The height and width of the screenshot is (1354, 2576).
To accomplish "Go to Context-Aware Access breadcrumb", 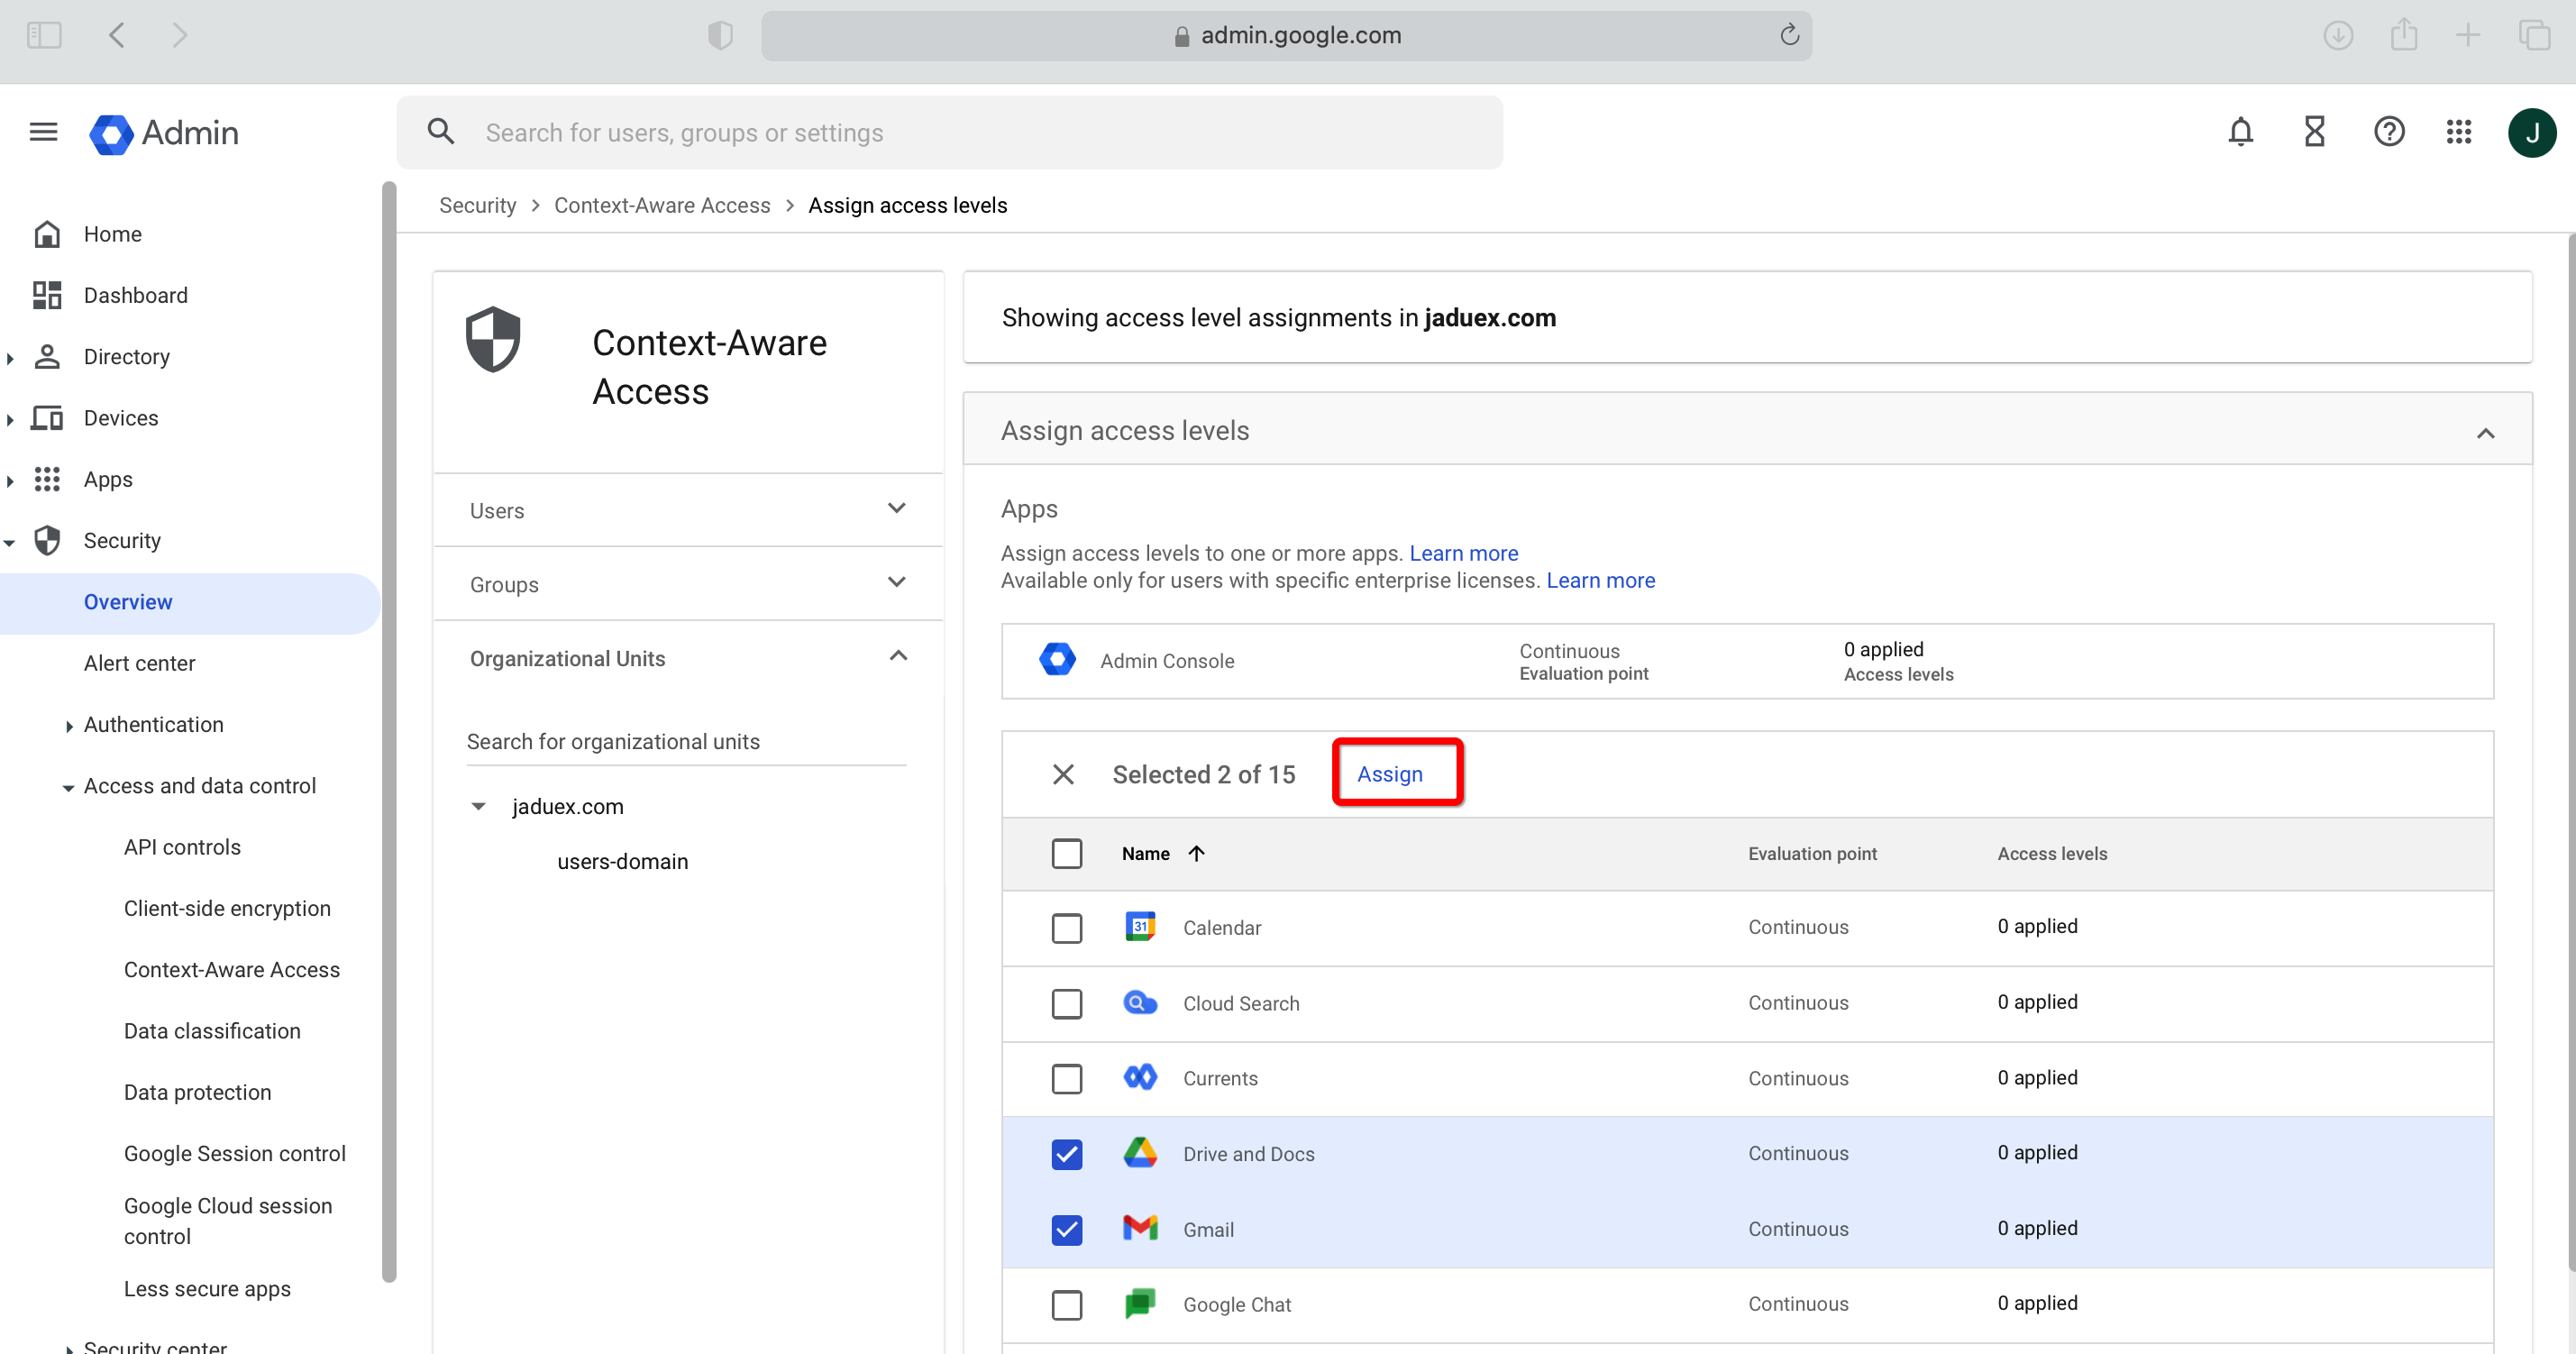I will pyautogui.click(x=662, y=205).
